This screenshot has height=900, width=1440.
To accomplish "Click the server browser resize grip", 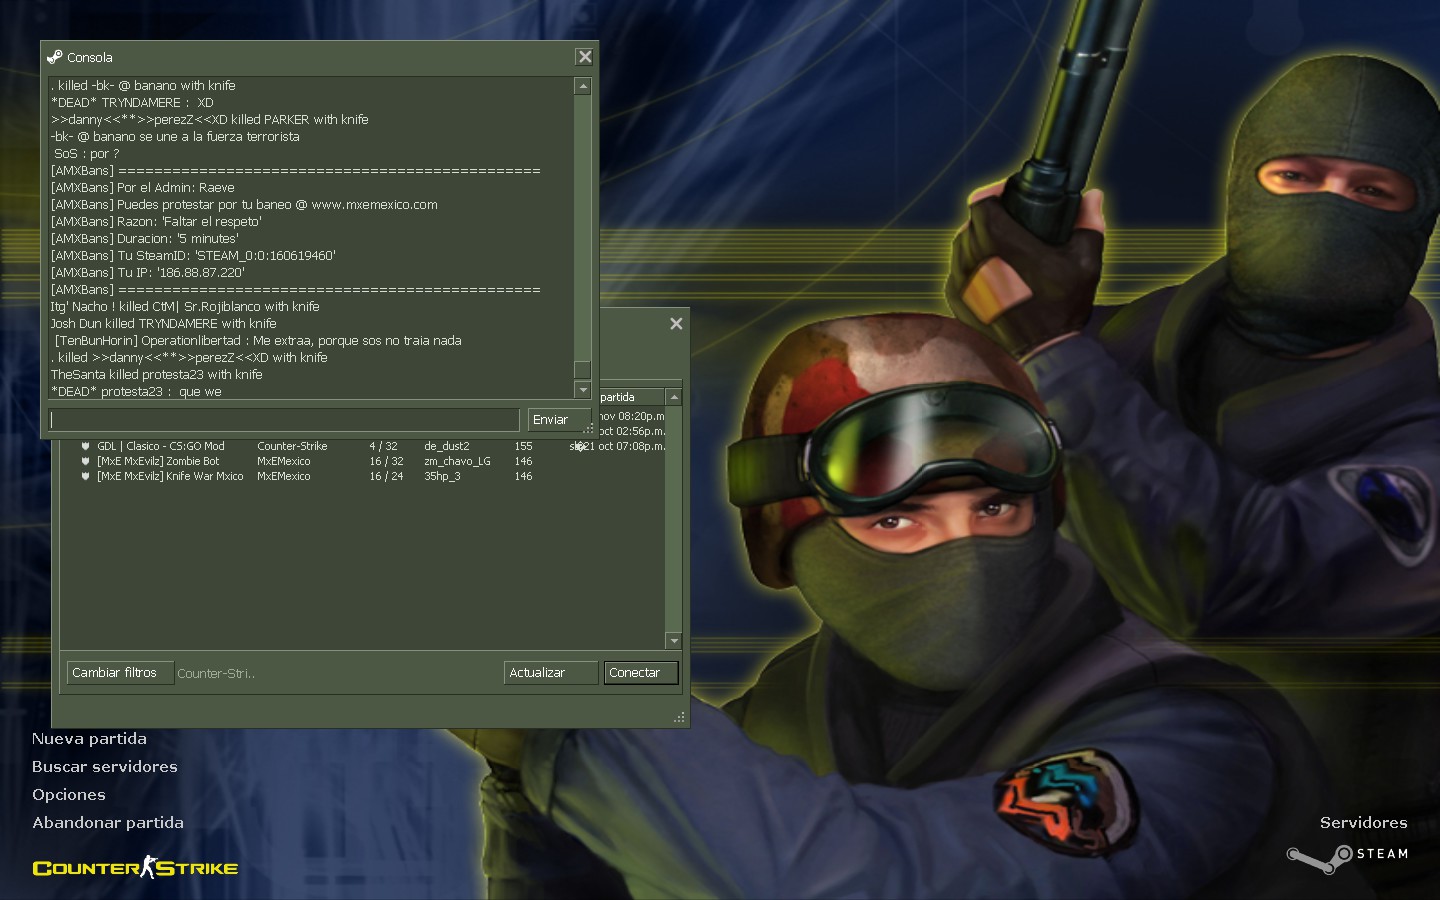I will 680,718.
